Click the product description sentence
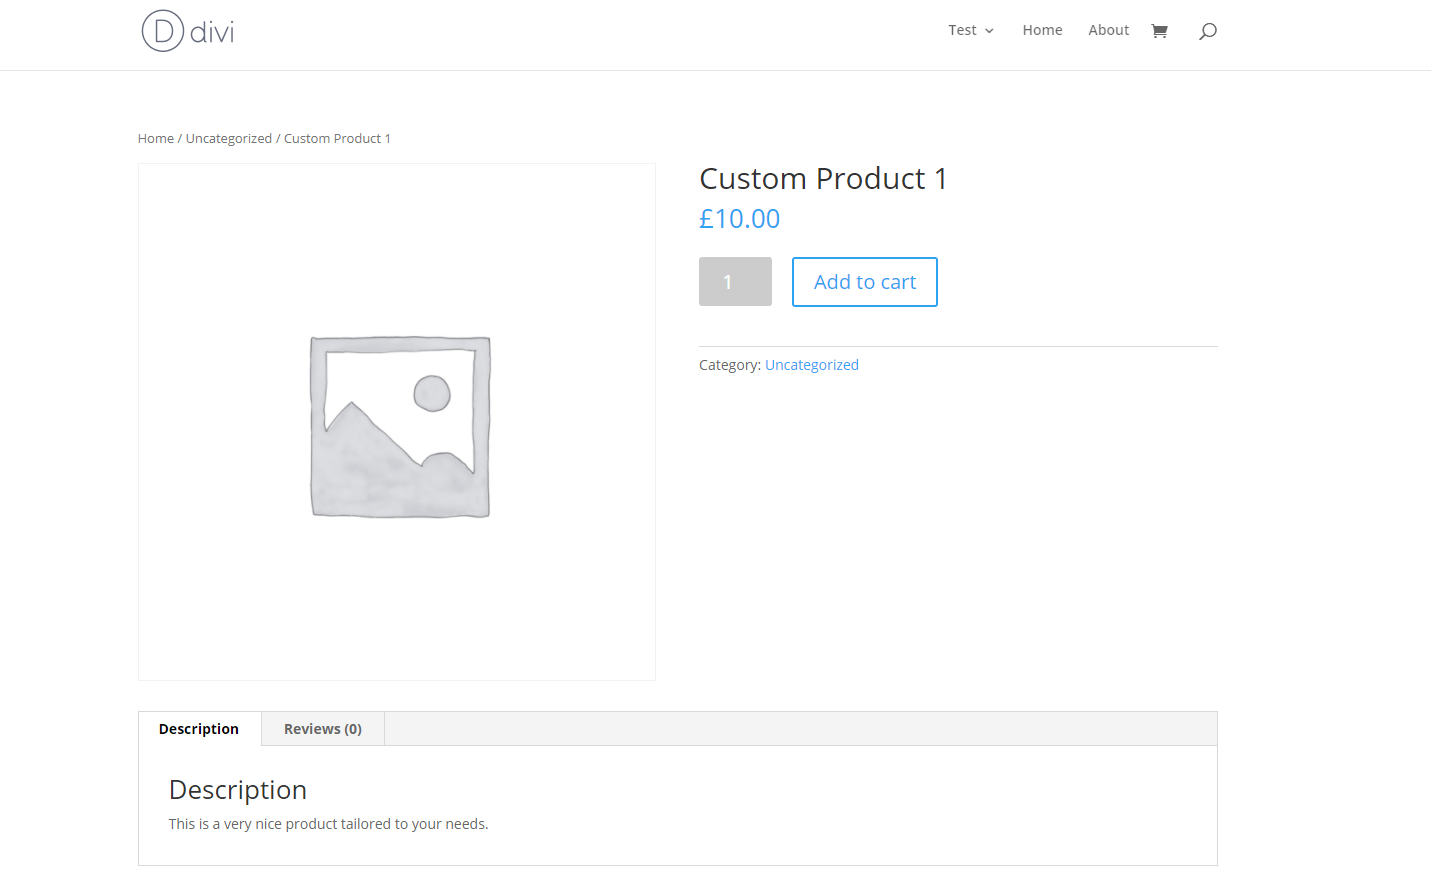Viewport: 1431px width, 894px height. (328, 824)
